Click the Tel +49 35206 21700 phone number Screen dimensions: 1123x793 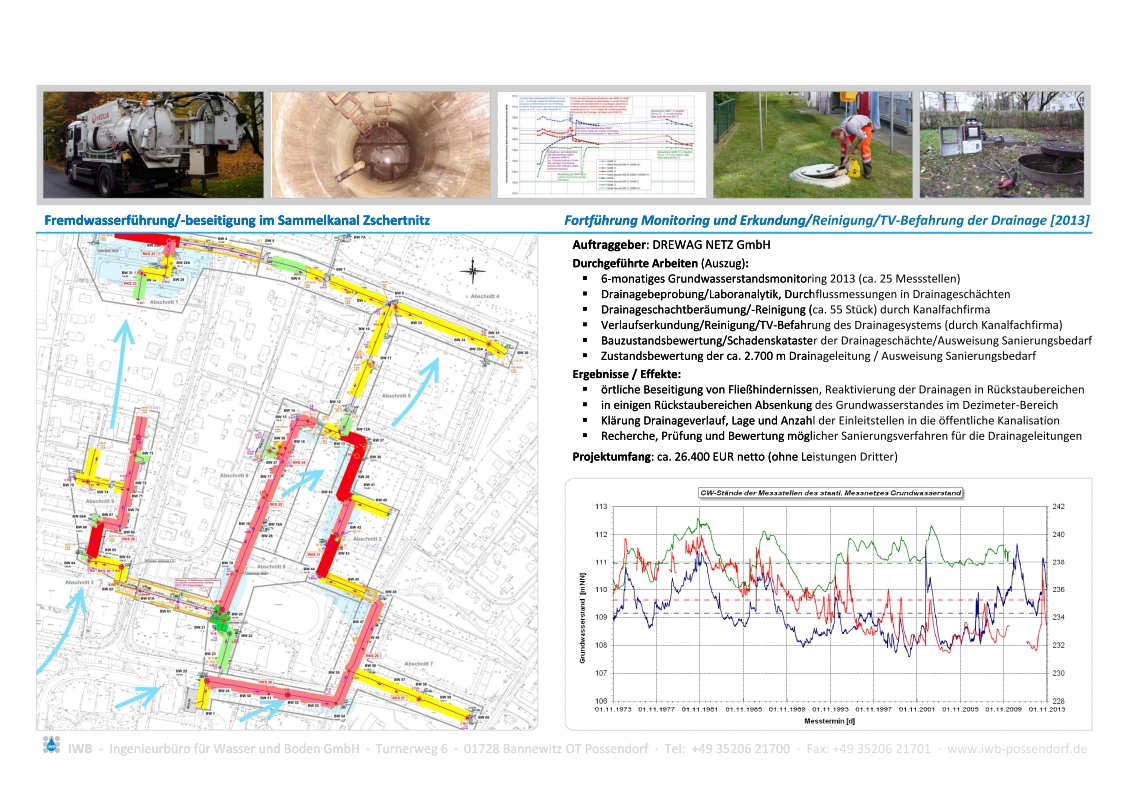point(734,748)
